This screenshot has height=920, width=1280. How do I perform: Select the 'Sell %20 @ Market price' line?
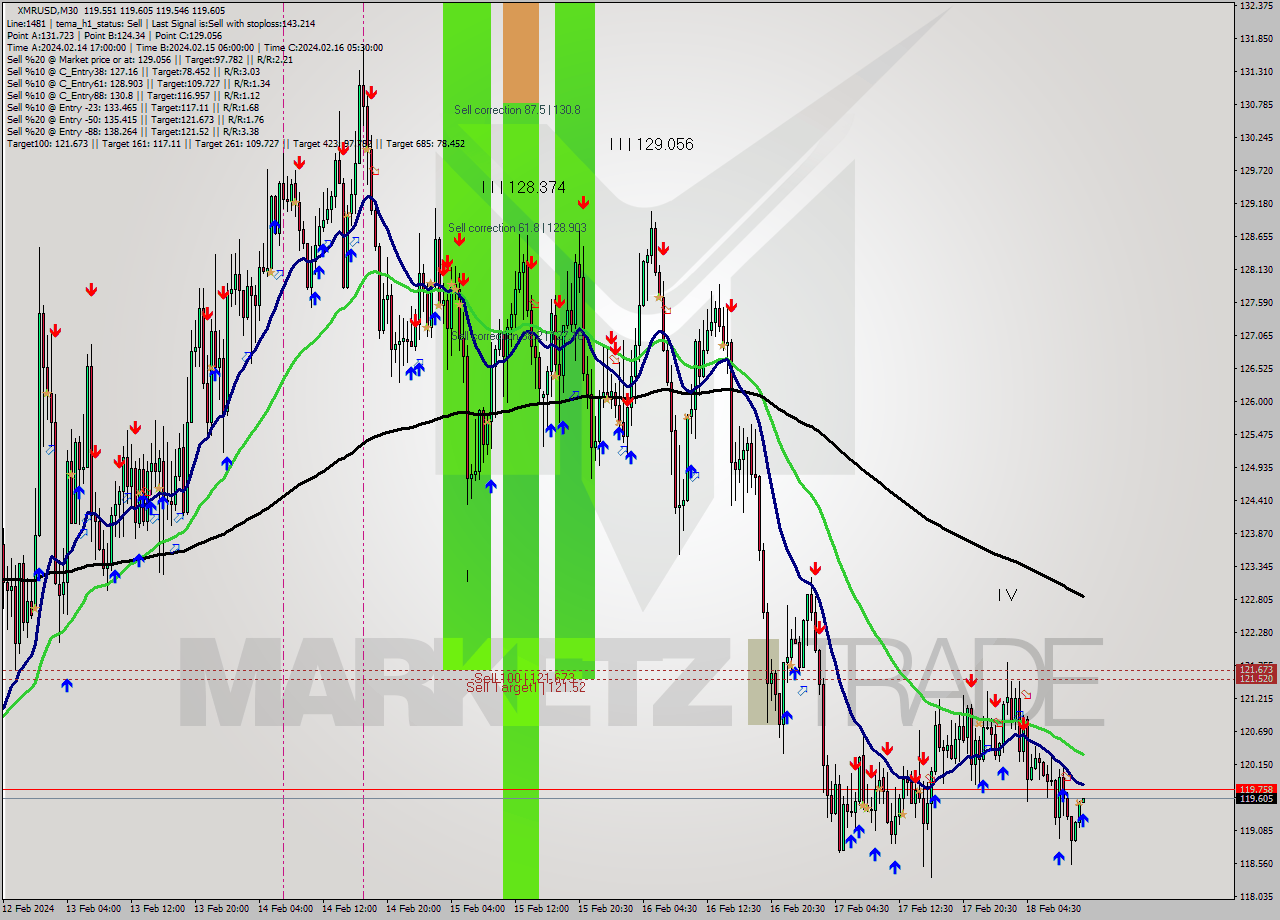click(149, 59)
